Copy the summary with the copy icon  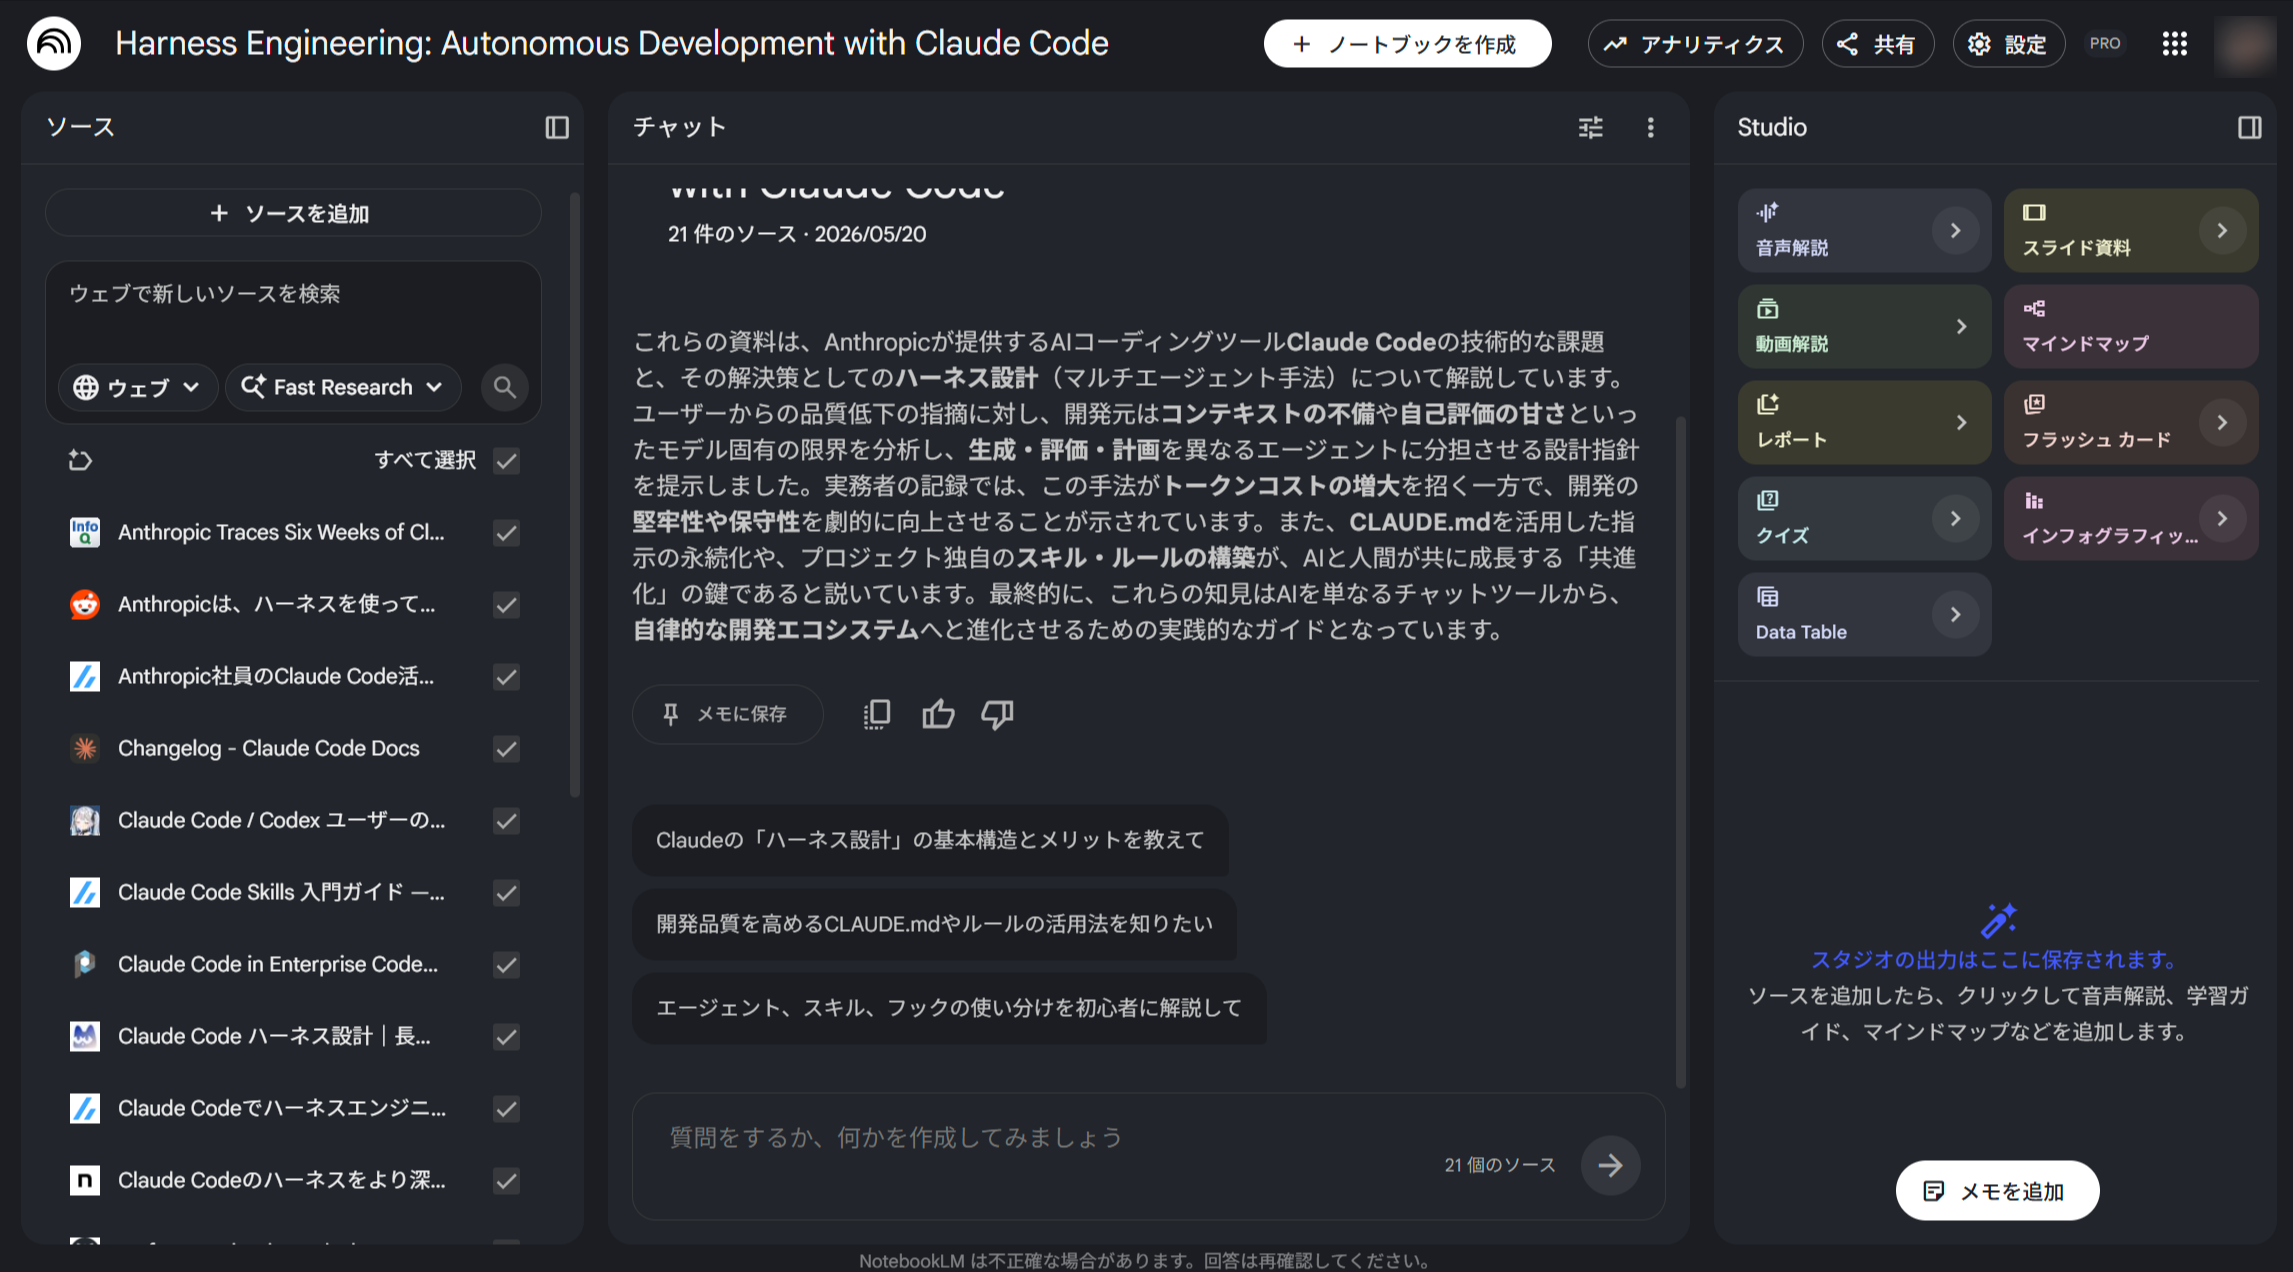(876, 714)
